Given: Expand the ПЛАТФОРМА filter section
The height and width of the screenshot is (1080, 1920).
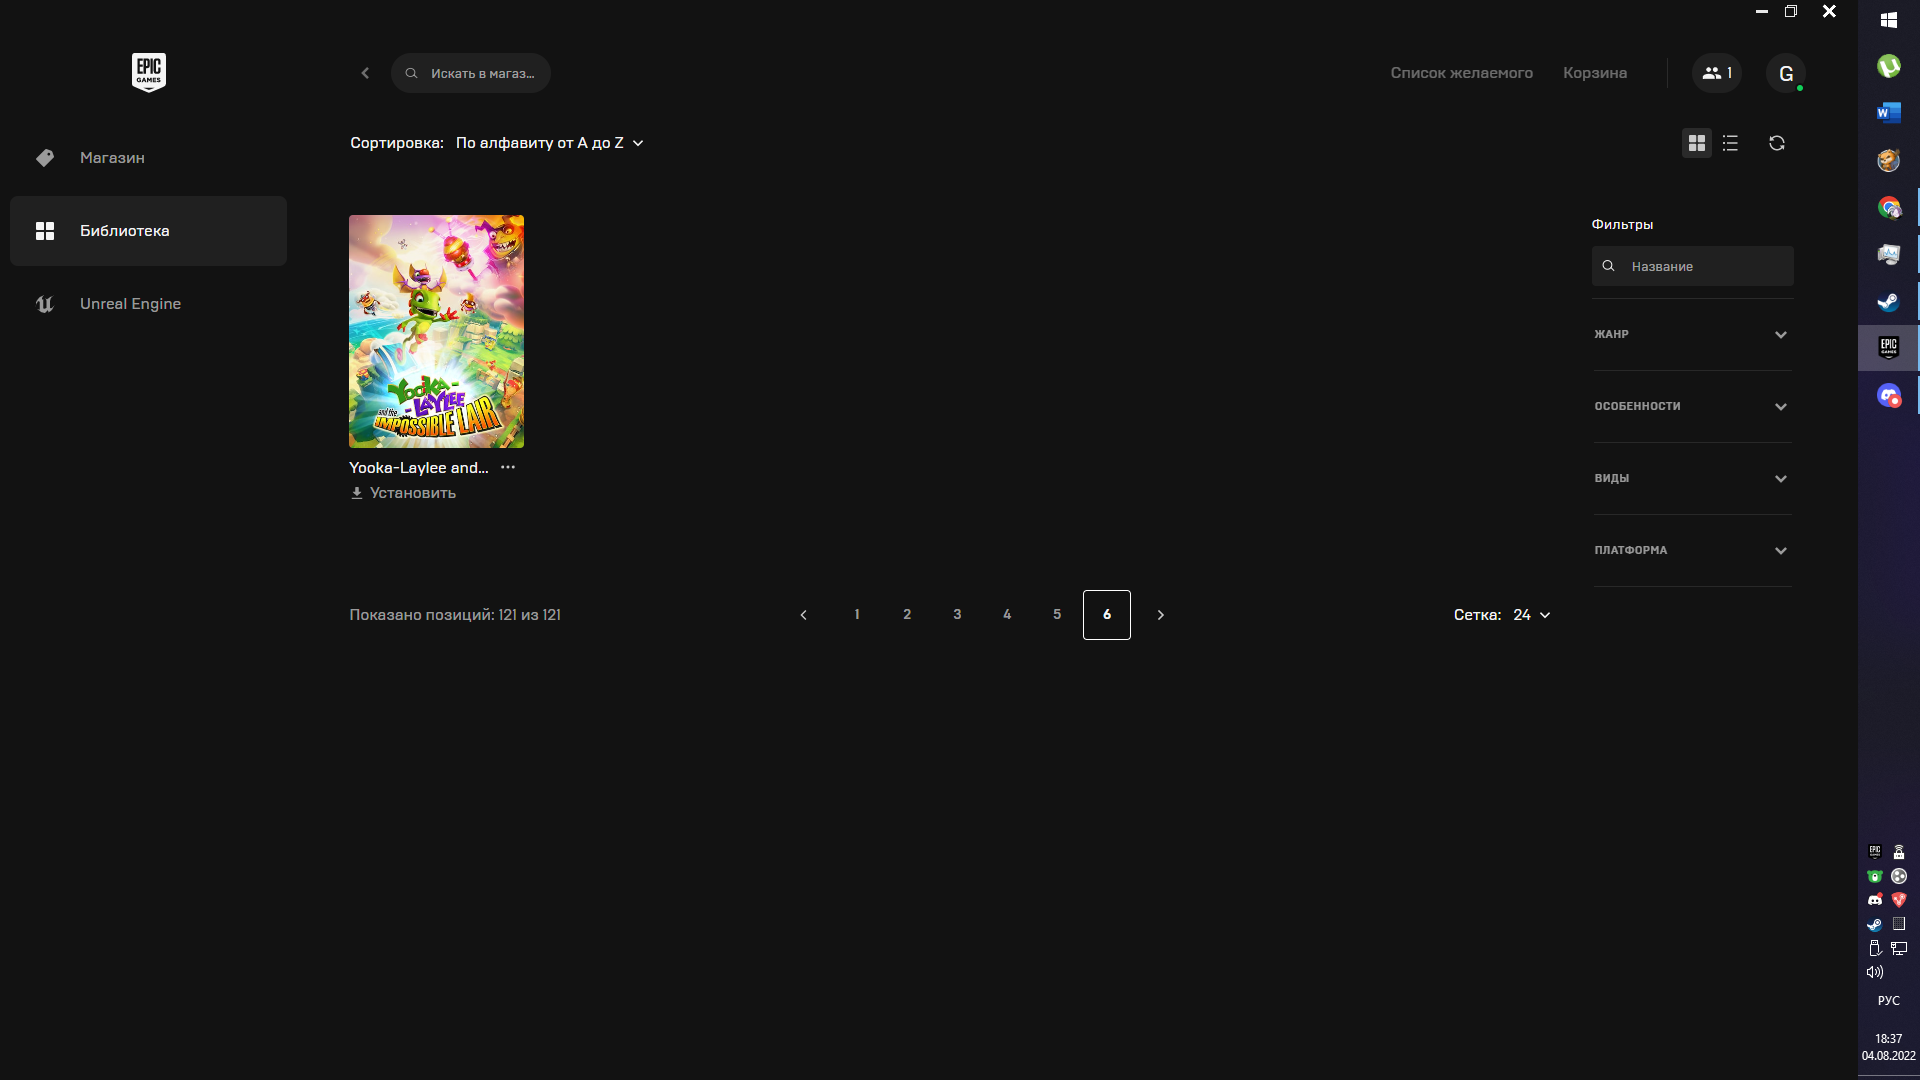Looking at the screenshot, I should pyautogui.click(x=1691, y=550).
